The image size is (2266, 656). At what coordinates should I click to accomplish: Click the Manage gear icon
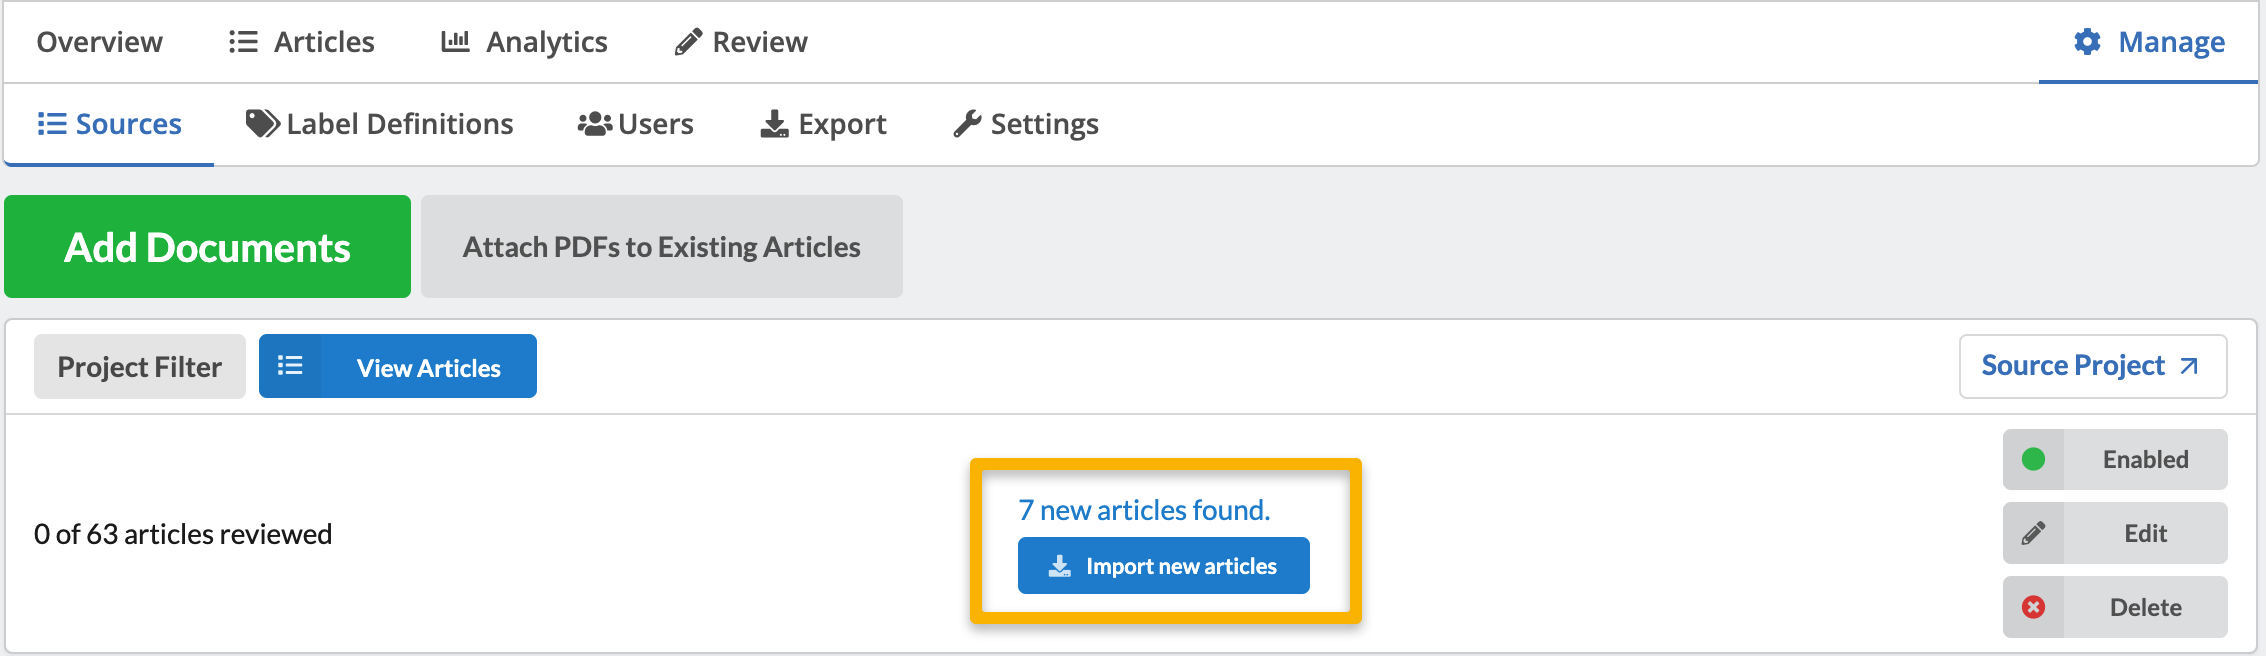coord(2087,42)
